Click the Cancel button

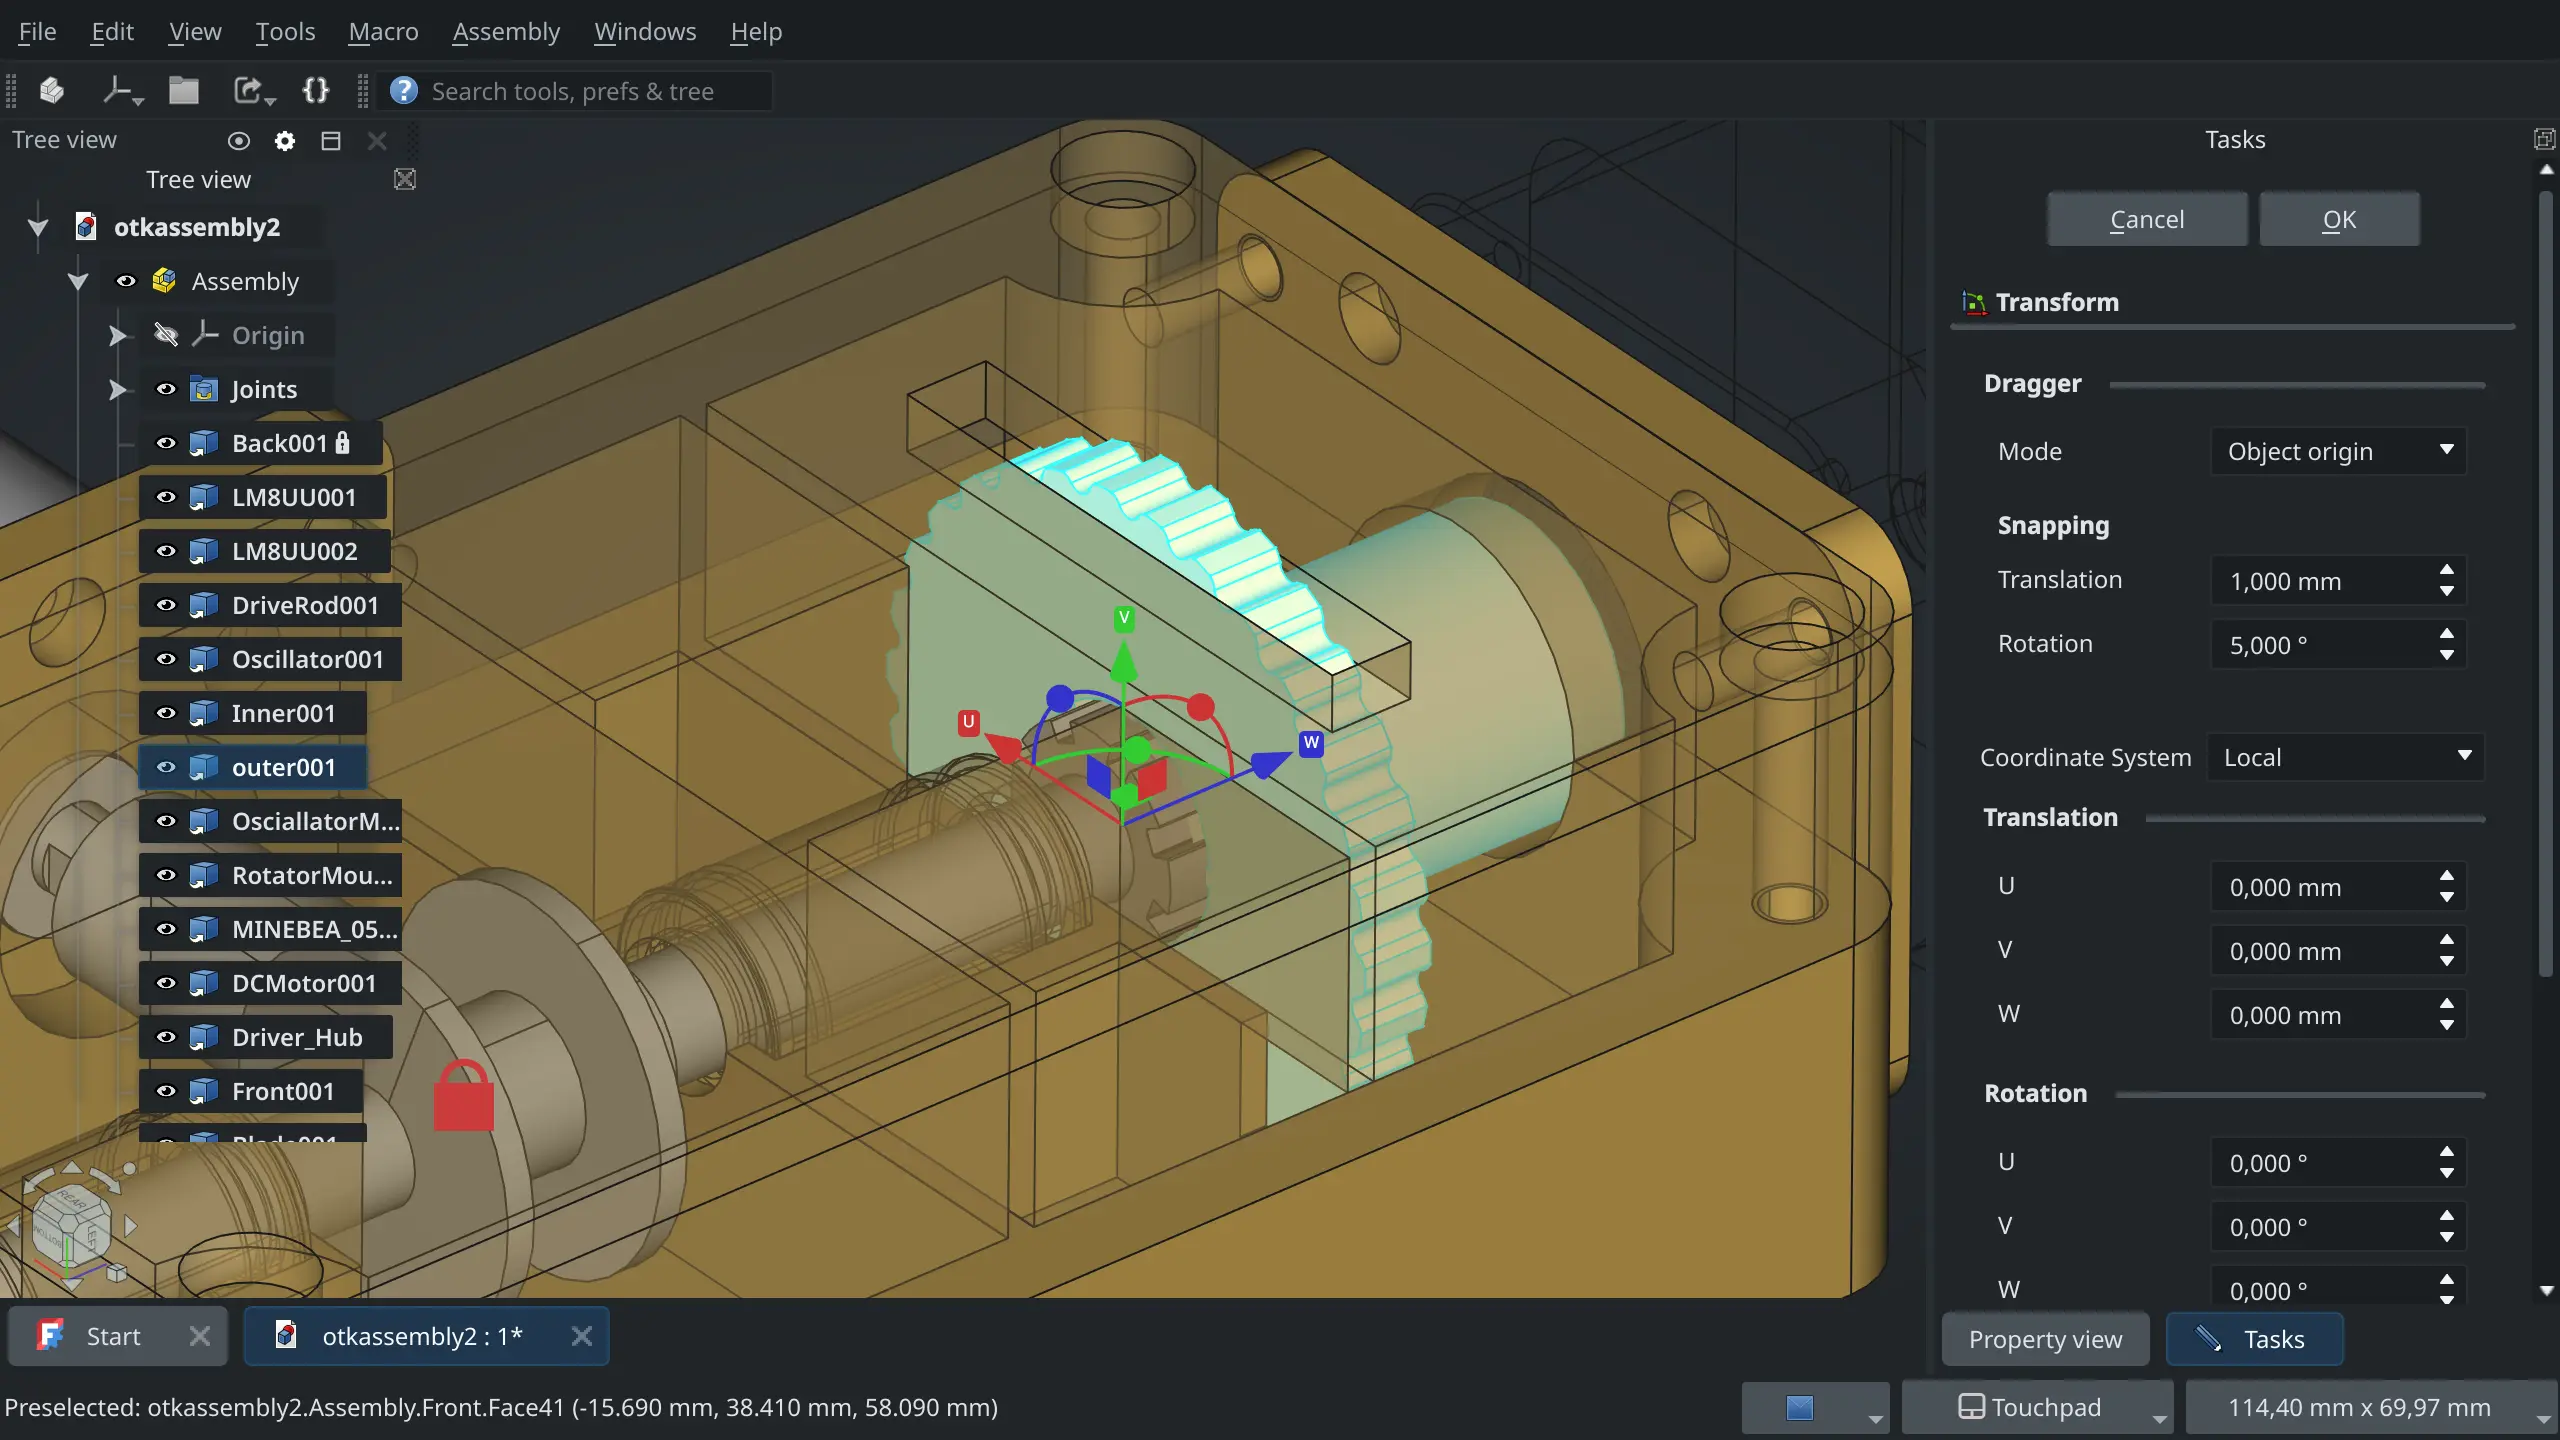2147,219
